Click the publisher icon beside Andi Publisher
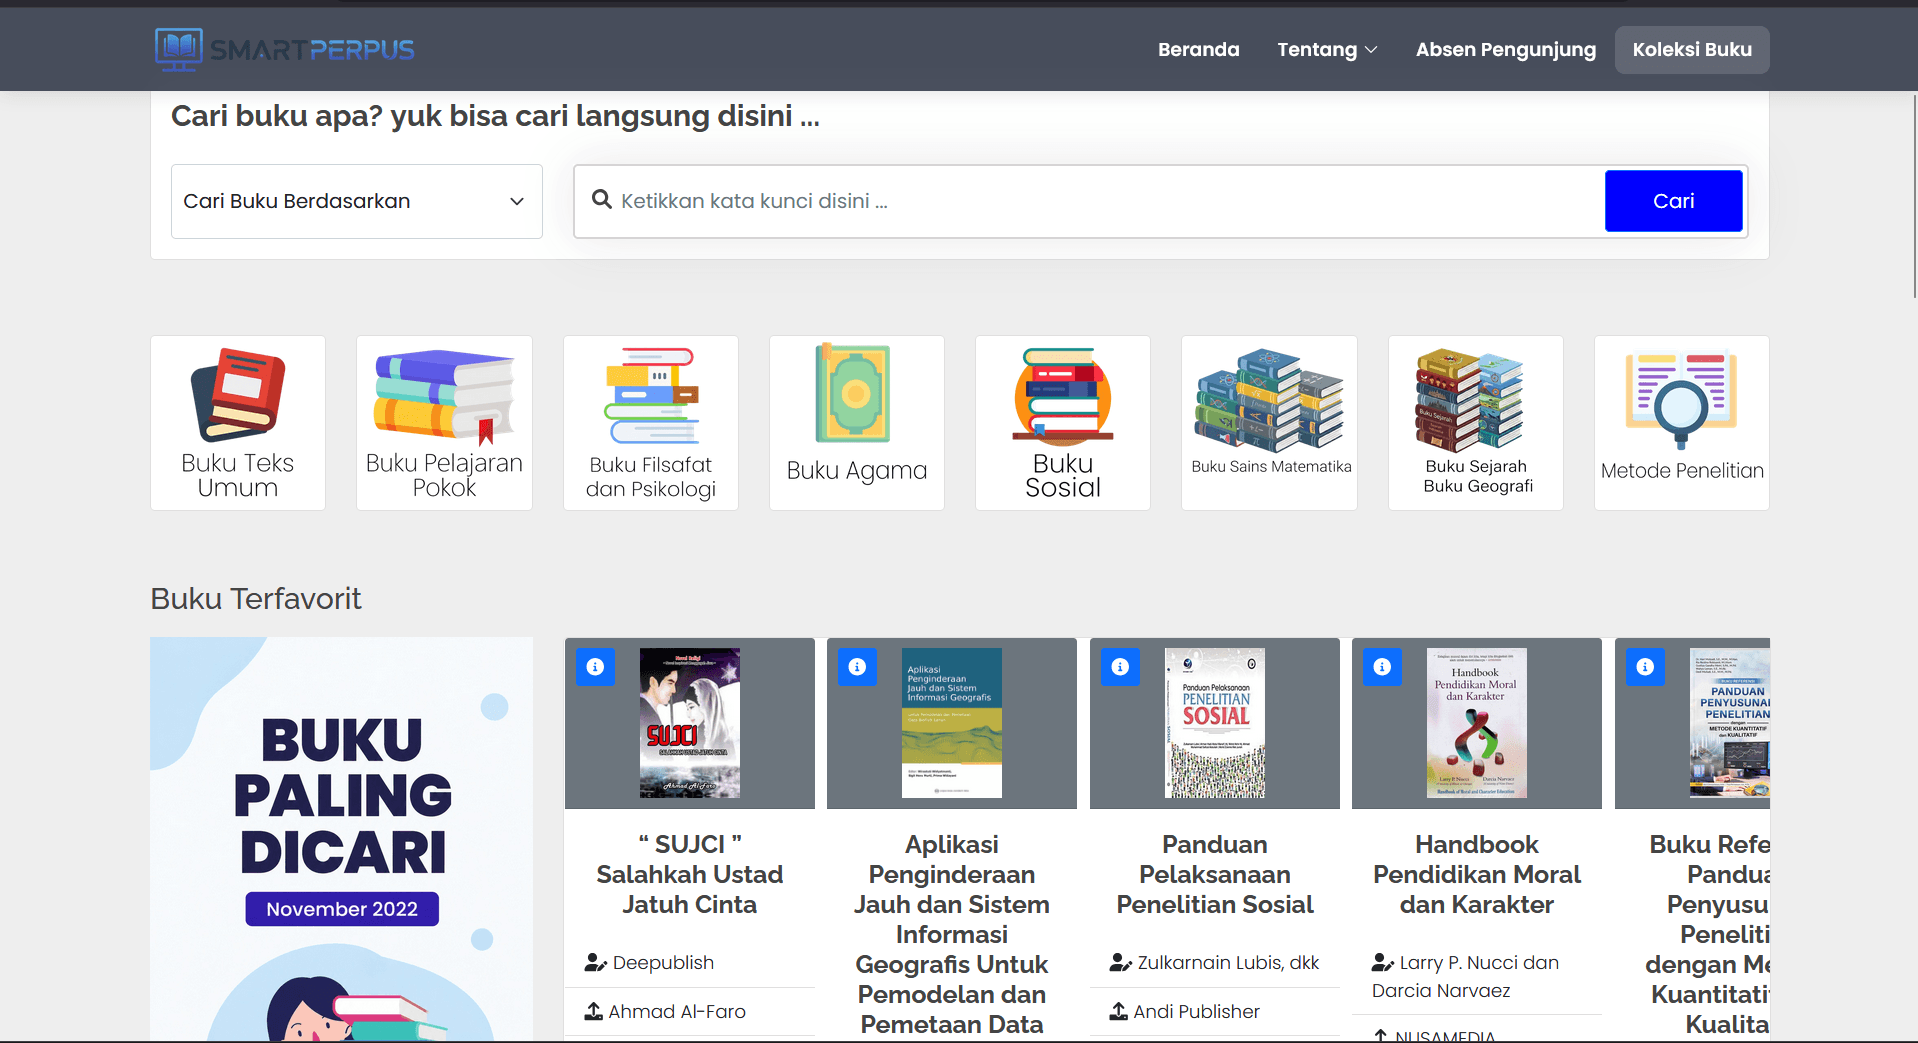1918x1043 pixels. coord(1119,1011)
